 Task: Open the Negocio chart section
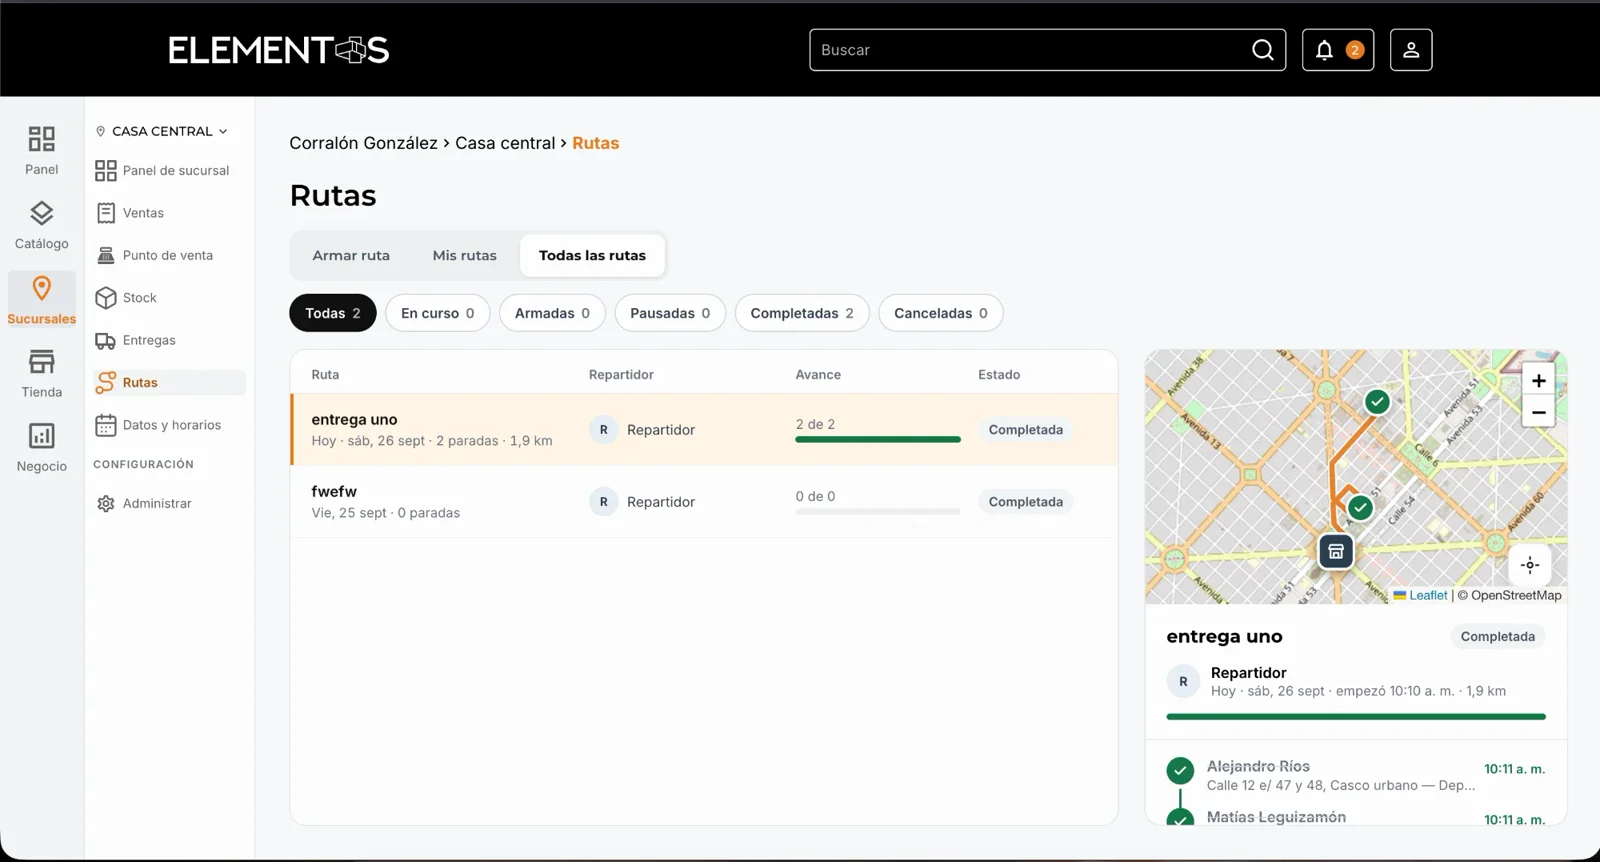[x=41, y=448]
